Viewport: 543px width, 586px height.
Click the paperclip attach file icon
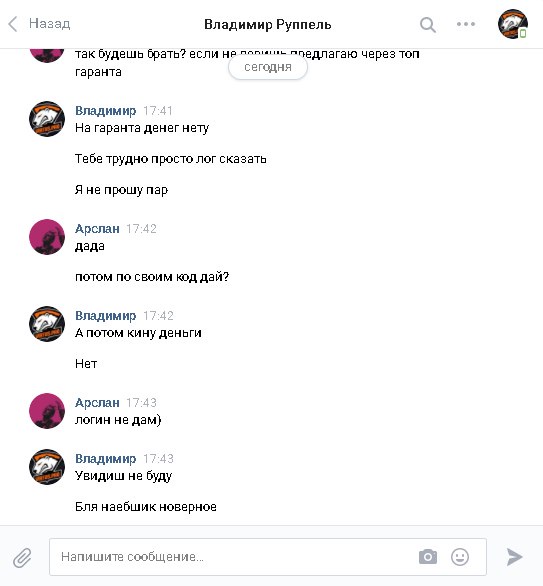click(x=22, y=558)
